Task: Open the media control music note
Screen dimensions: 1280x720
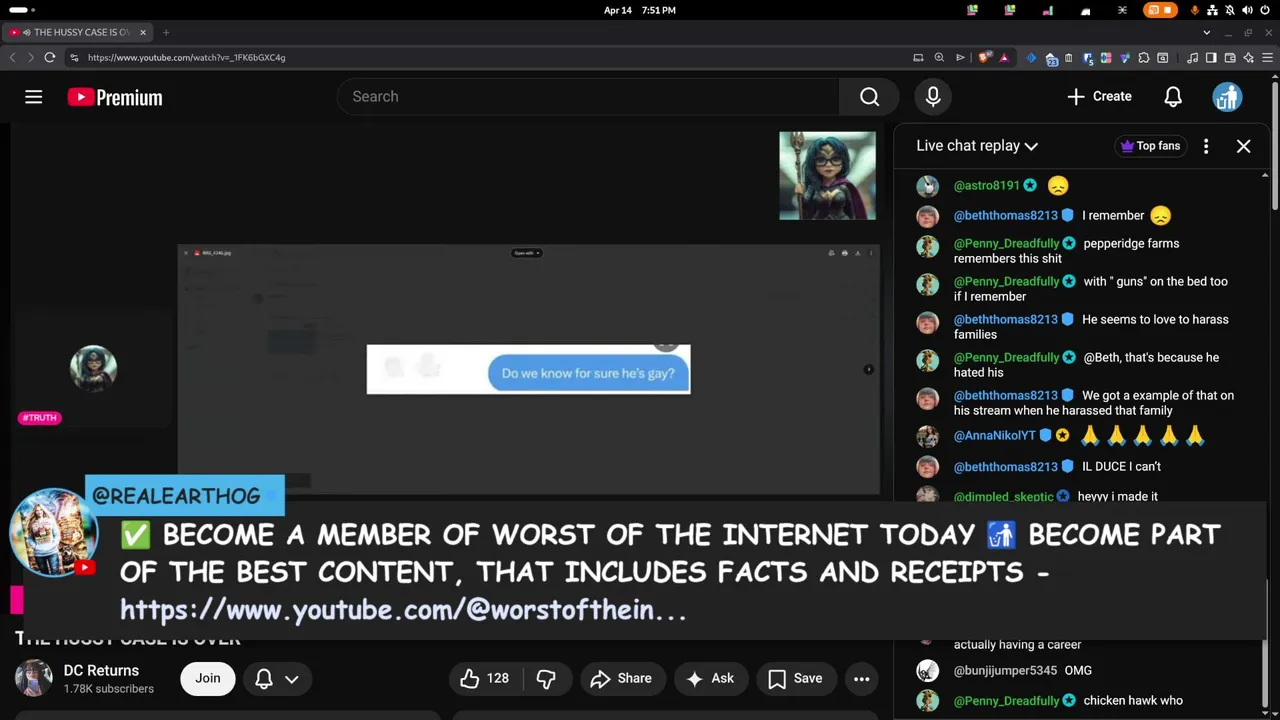Action: (x=1193, y=57)
